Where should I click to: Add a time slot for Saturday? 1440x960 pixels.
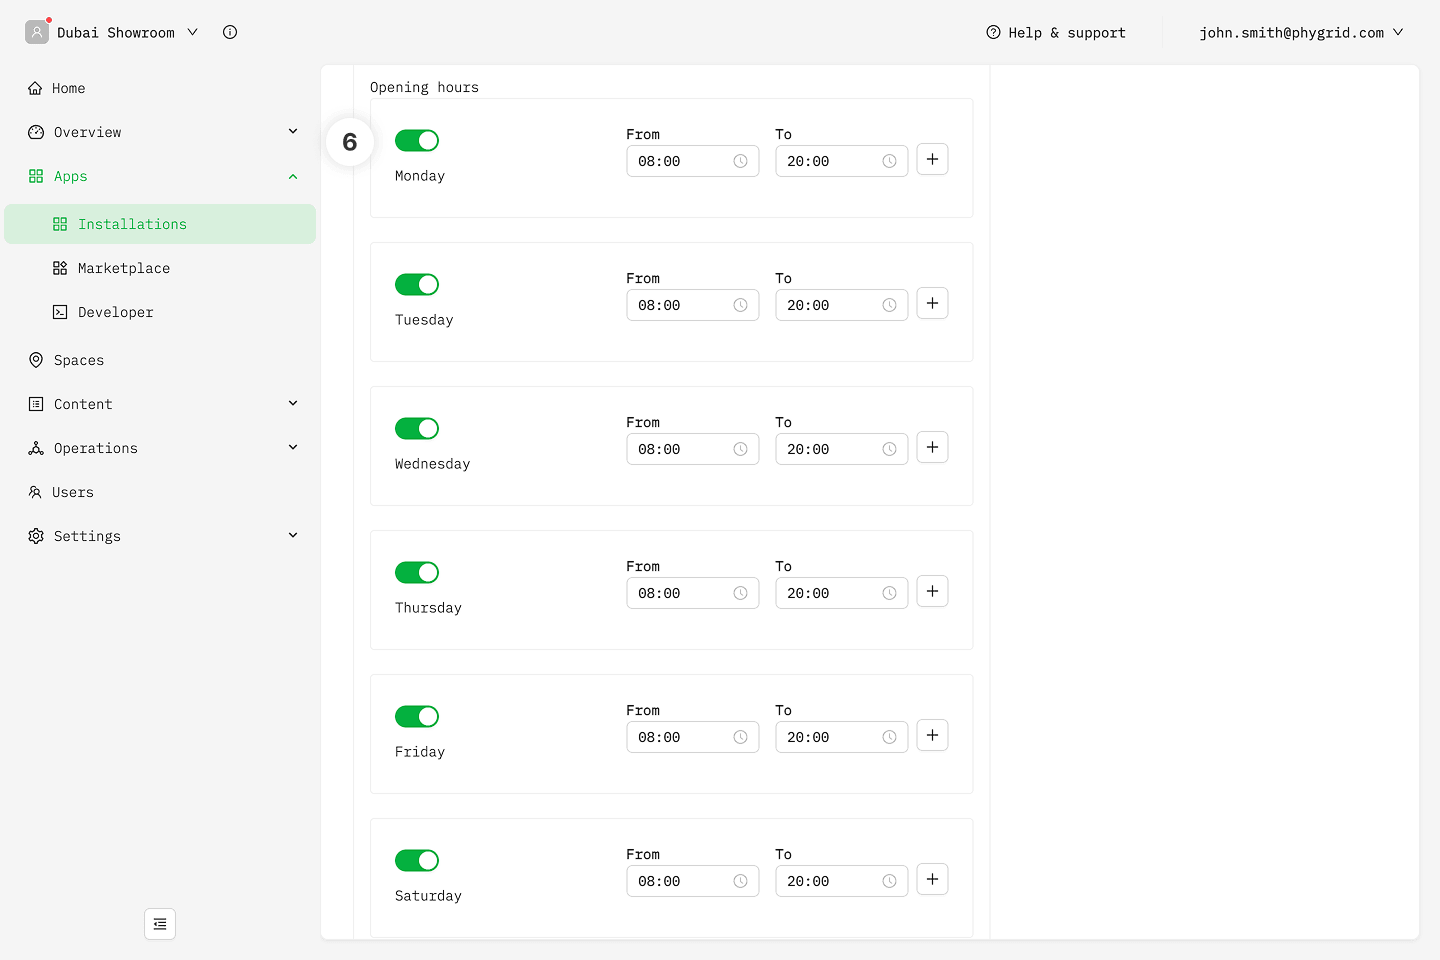point(932,880)
